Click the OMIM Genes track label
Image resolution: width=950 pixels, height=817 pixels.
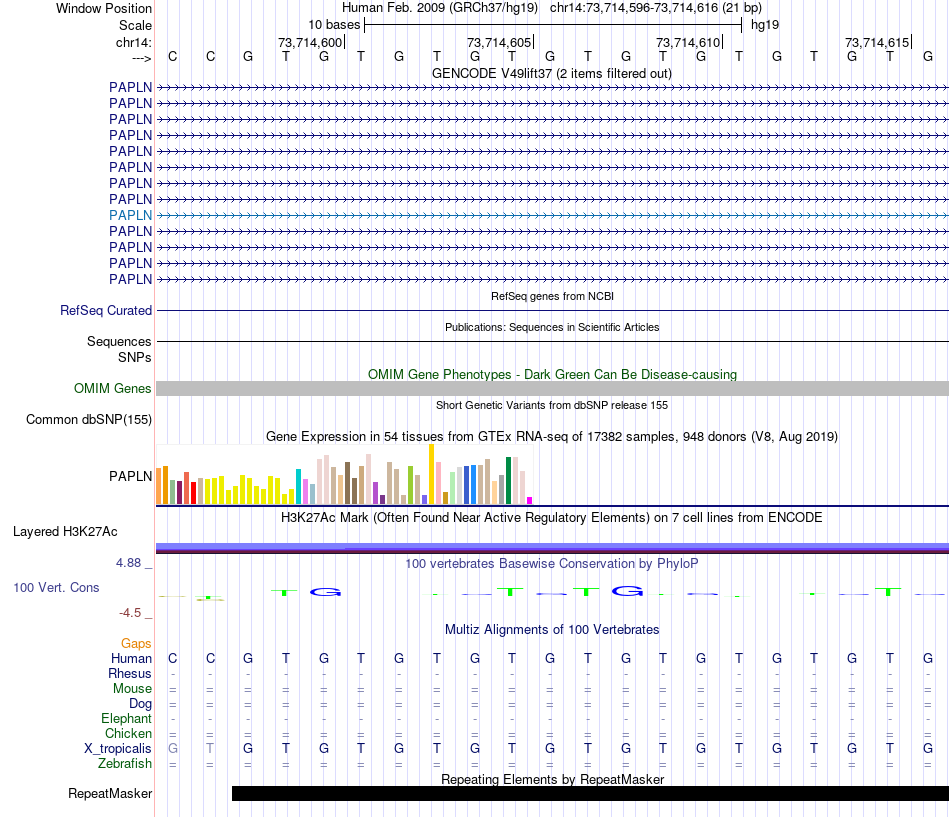pyautogui.click(x=112, y=388)
